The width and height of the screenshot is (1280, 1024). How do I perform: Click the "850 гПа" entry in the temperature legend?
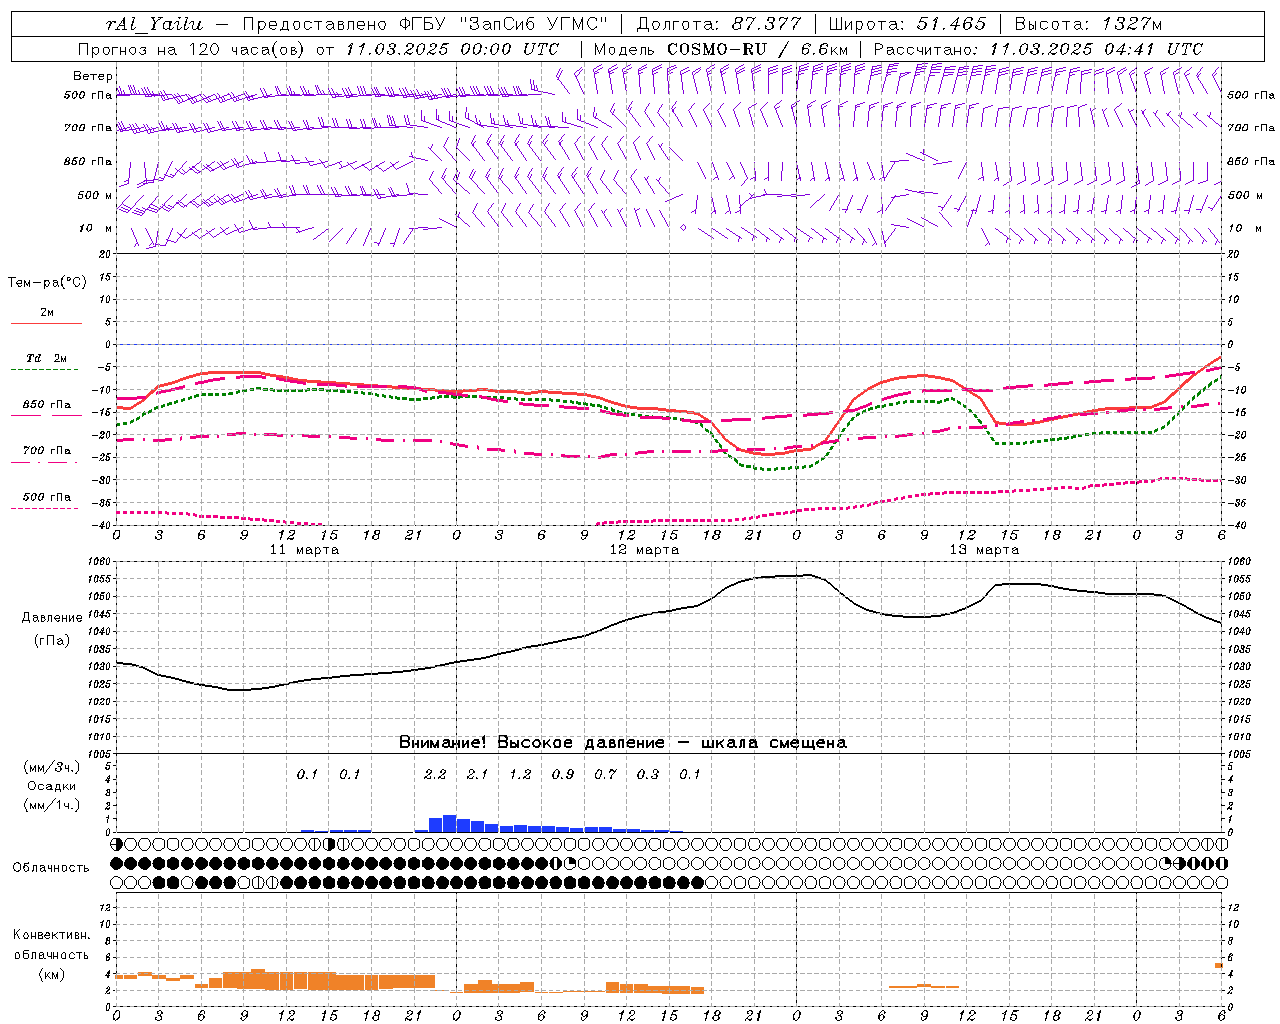(46, 405)
